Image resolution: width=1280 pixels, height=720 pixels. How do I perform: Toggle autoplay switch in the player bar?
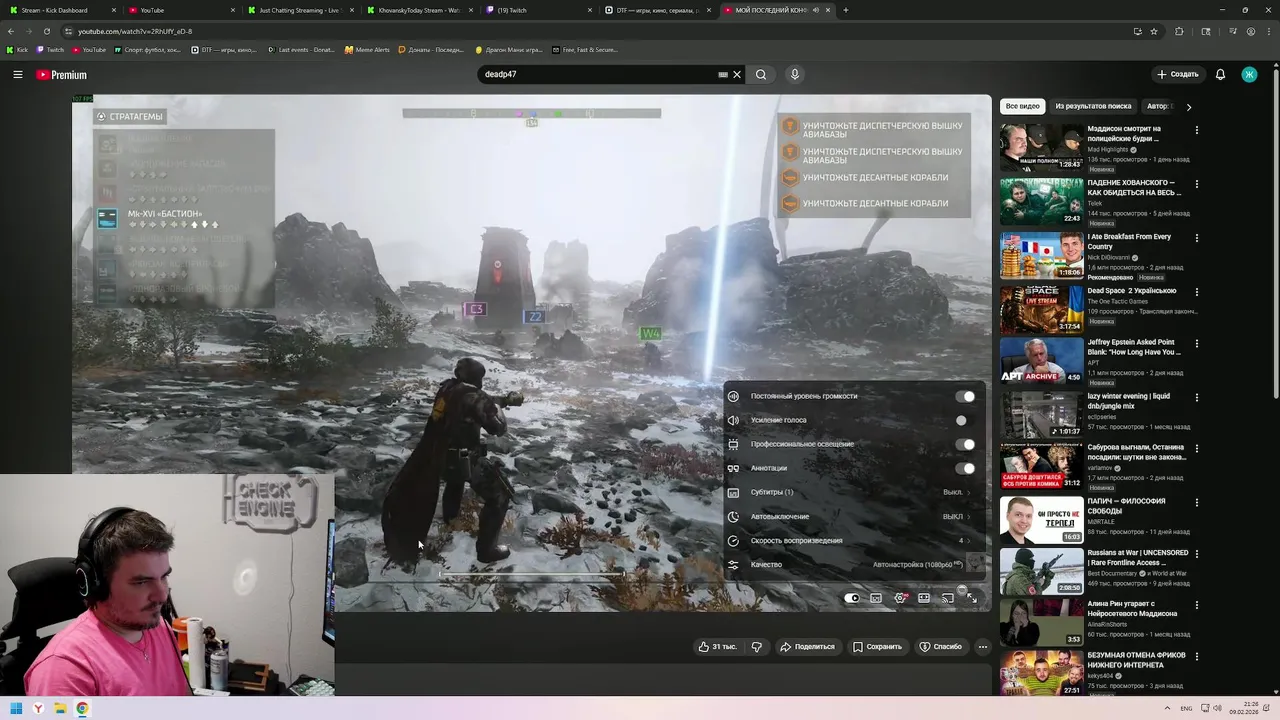[x=851, y=598]
